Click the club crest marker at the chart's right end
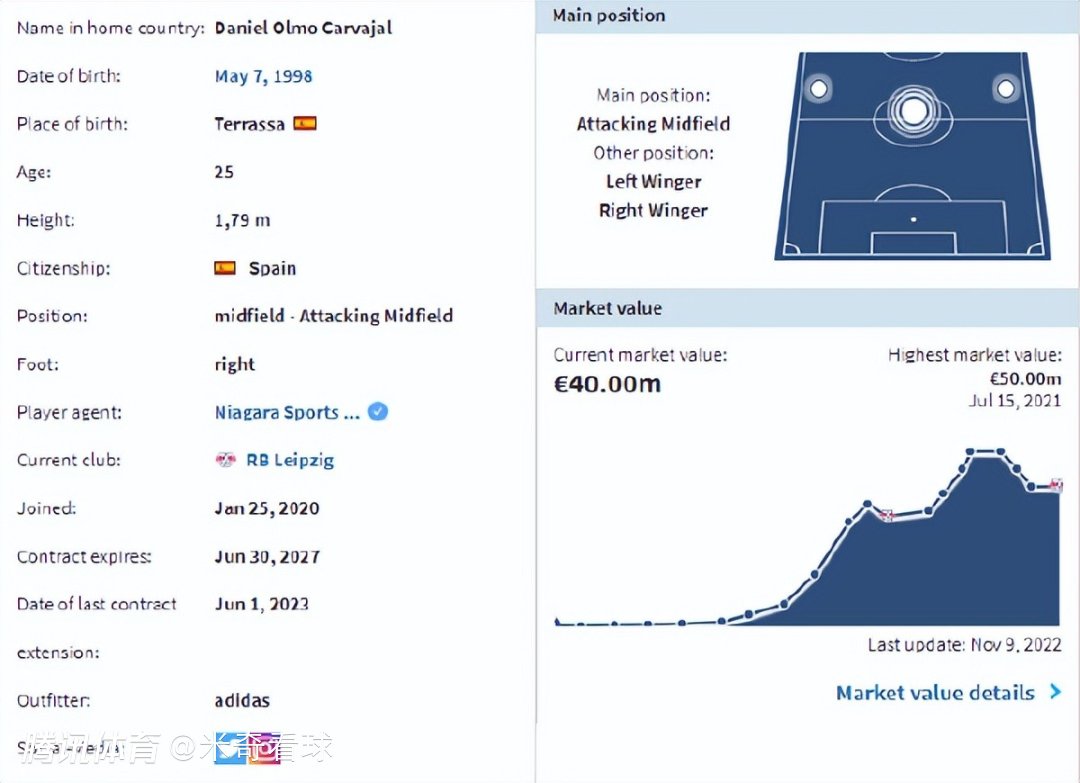 click(1055, 486)
